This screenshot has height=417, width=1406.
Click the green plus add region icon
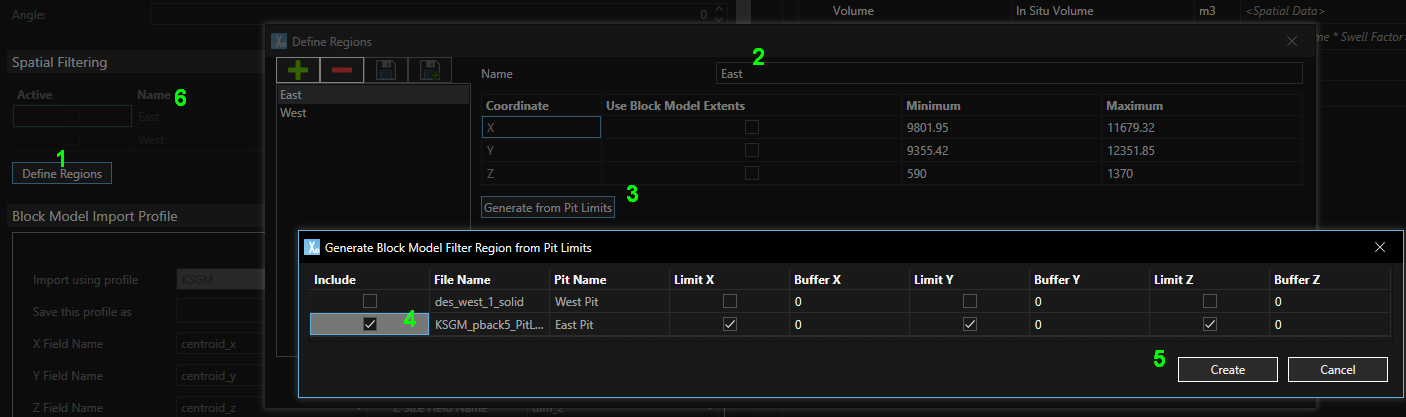(298, 70)
